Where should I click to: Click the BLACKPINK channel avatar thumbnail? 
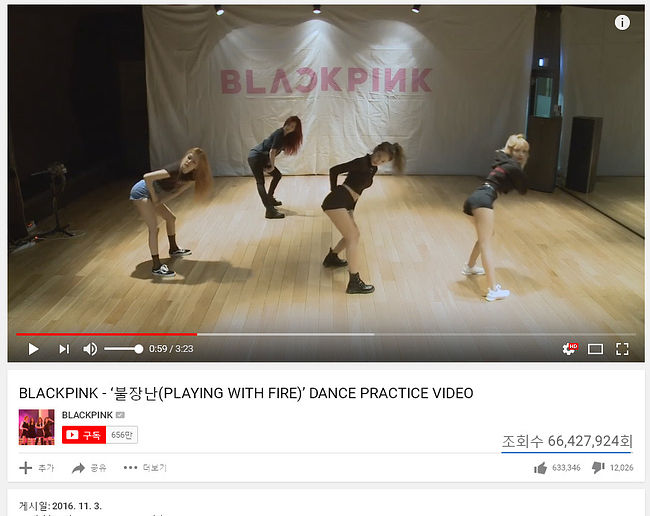click(36, 427)
